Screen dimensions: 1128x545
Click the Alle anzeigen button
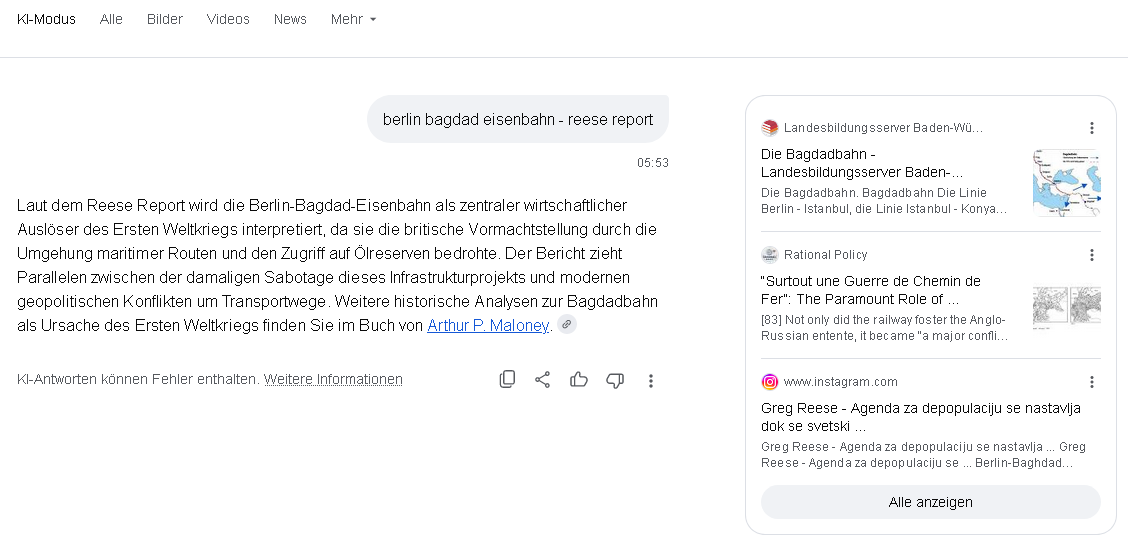click(930, 502)
